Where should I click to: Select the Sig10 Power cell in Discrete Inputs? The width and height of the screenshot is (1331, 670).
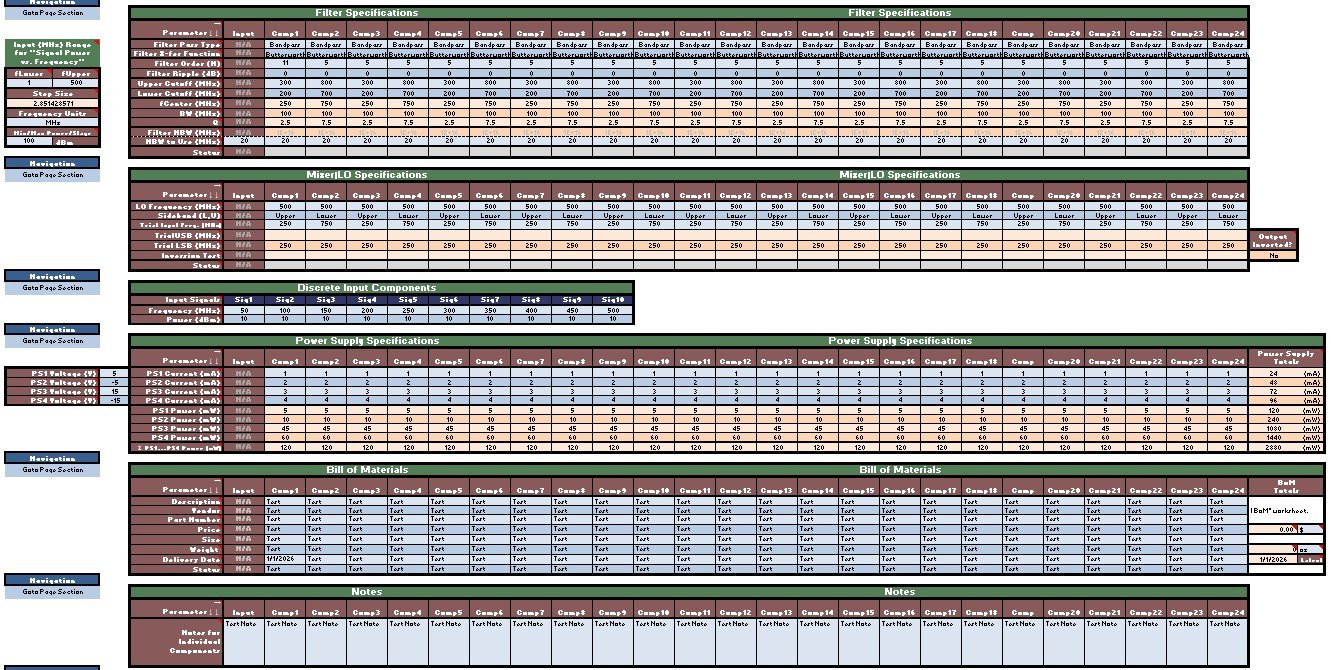tap(613, 320)
